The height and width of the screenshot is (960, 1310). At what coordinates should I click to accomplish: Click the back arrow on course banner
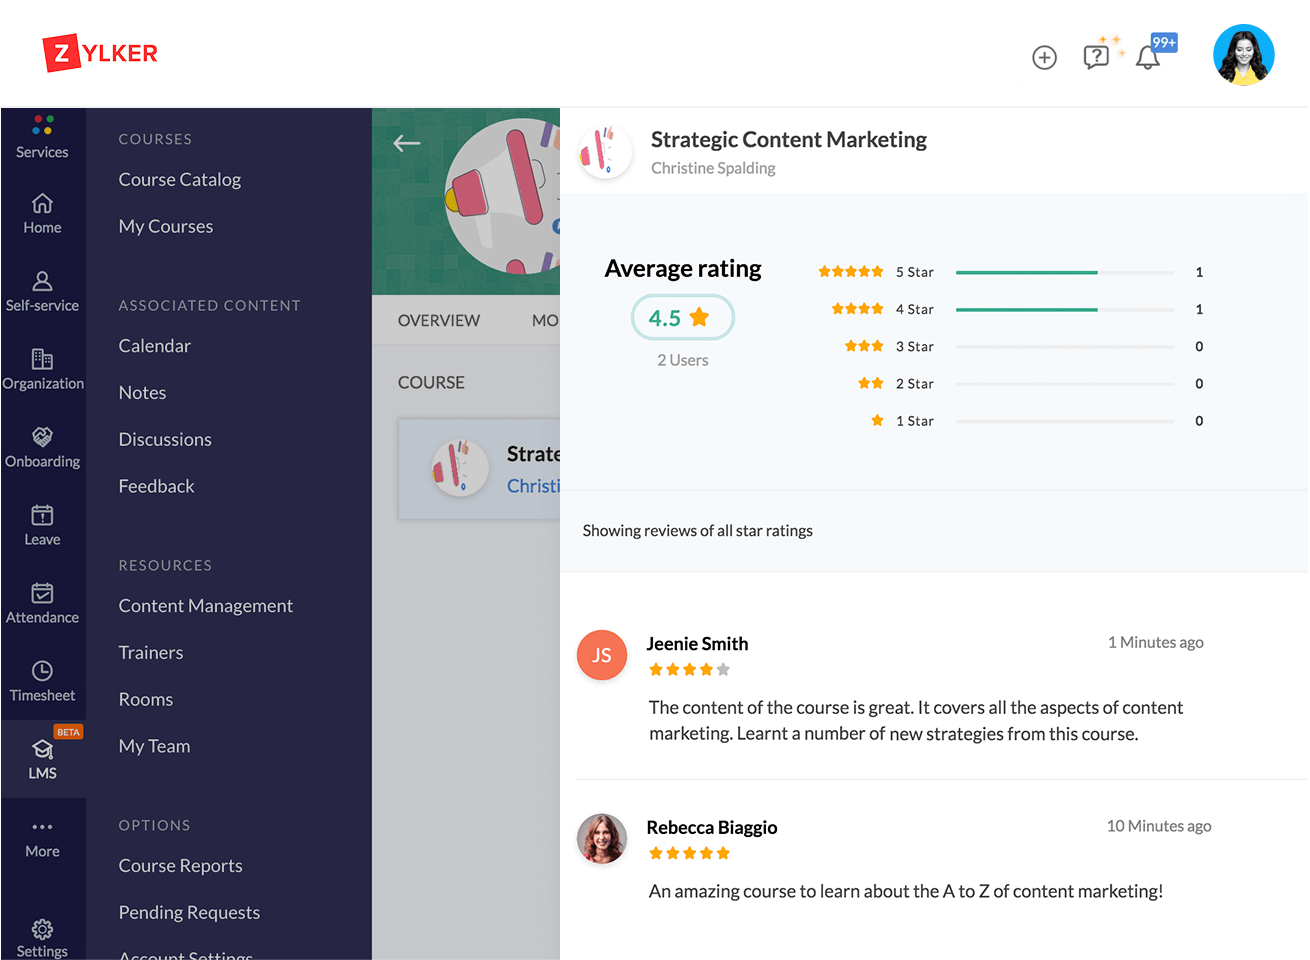point(407,144)
